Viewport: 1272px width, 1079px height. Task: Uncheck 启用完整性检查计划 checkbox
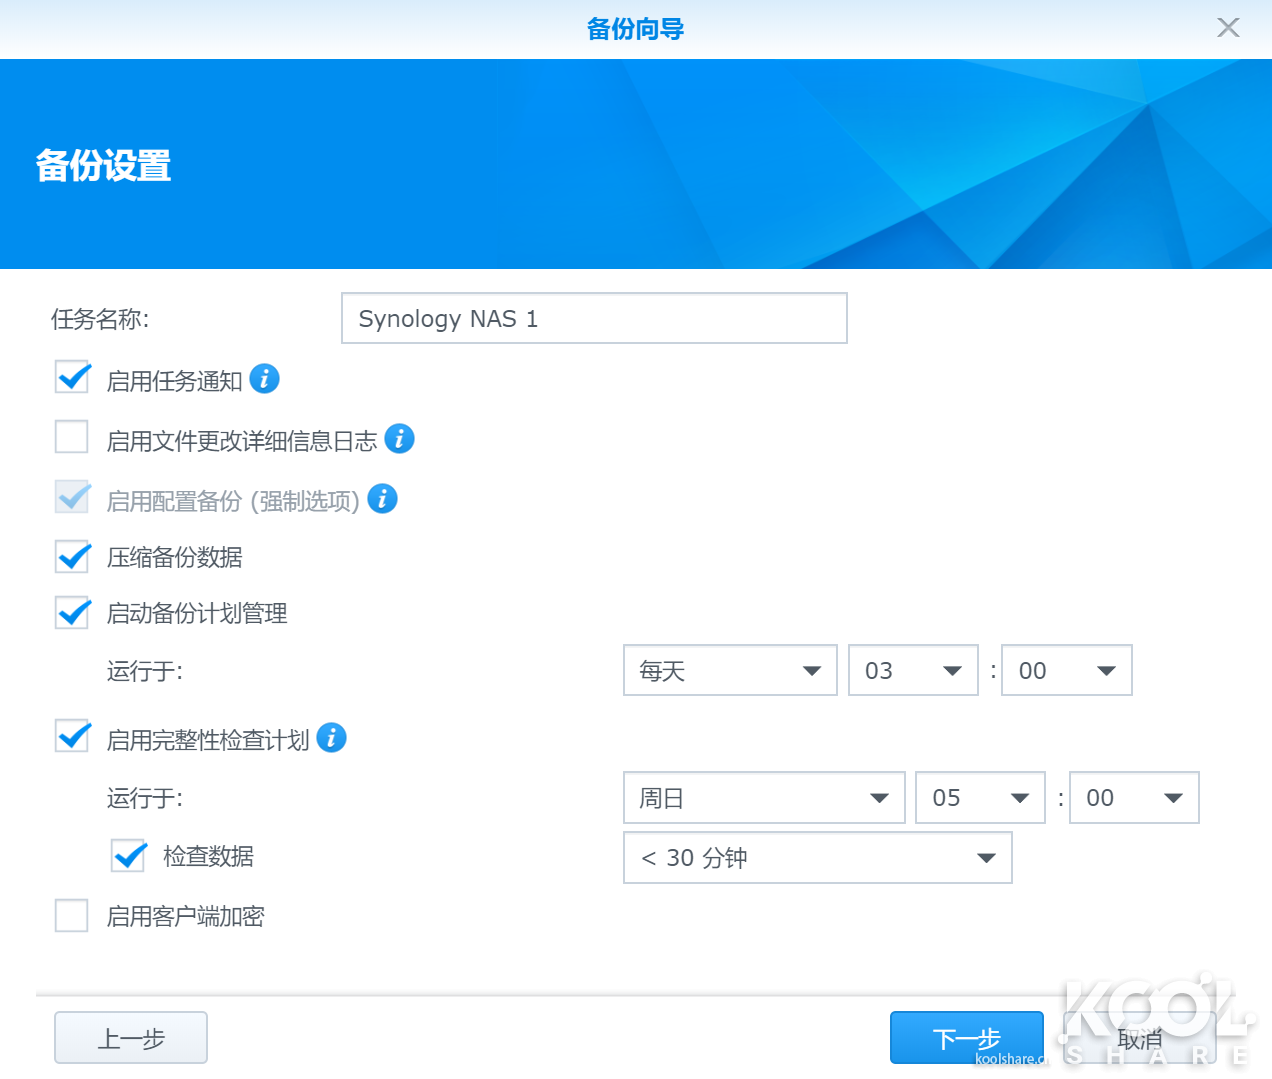point(72,738)
